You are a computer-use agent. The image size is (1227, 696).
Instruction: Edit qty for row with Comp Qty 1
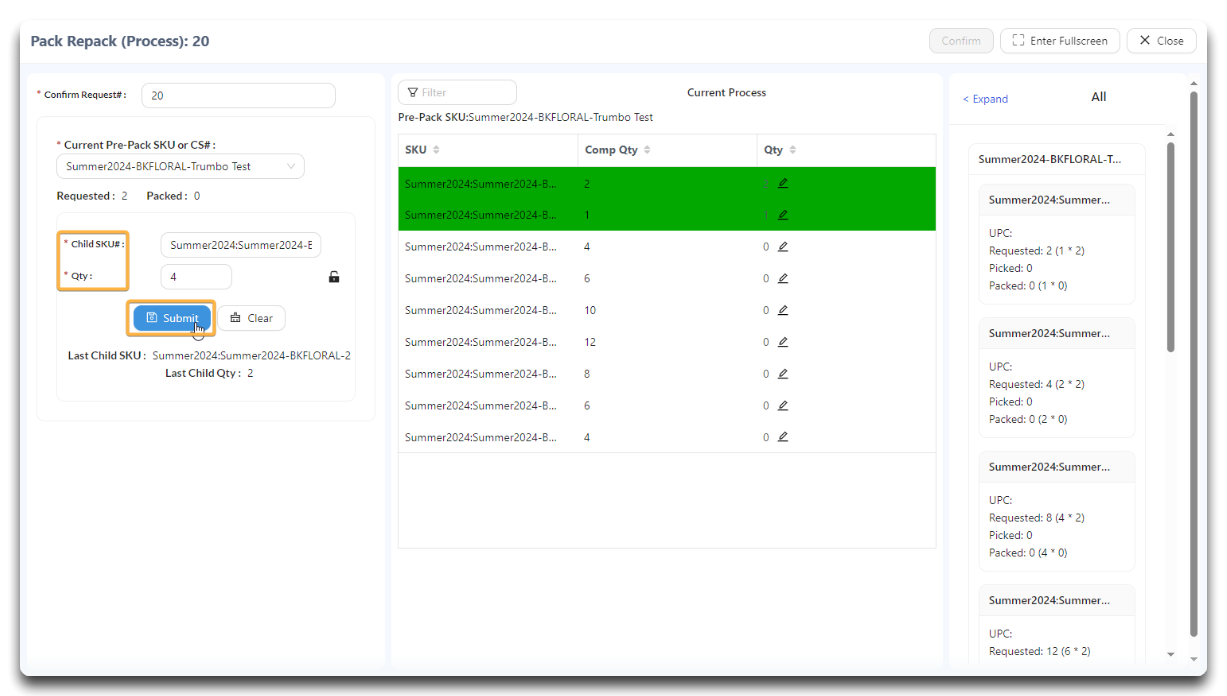coord(783,214)
